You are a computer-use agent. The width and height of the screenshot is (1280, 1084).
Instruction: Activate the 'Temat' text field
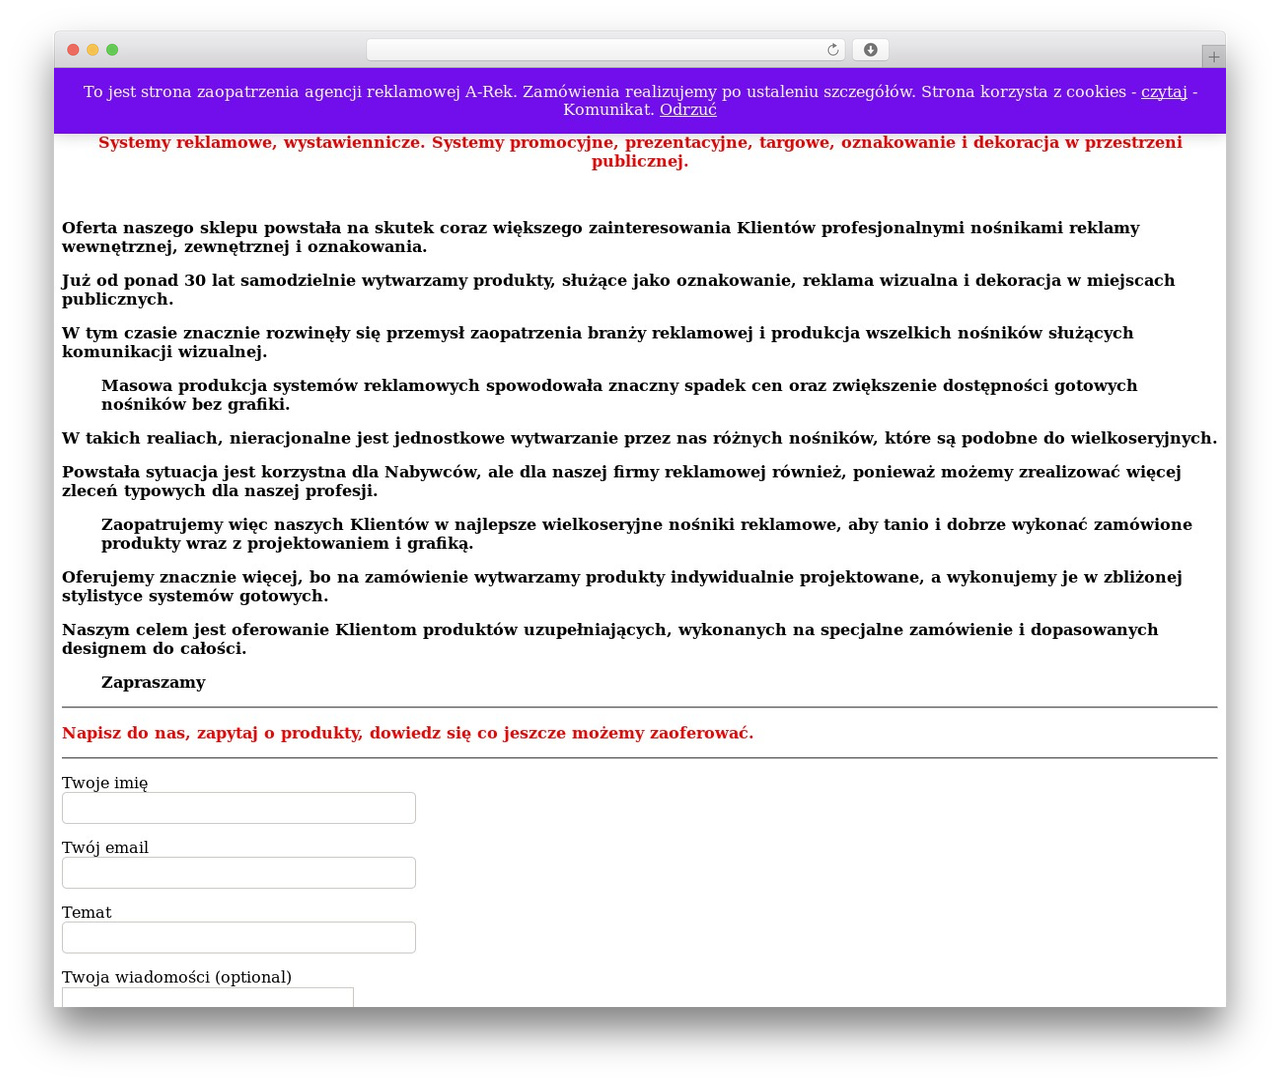[239, 938]
